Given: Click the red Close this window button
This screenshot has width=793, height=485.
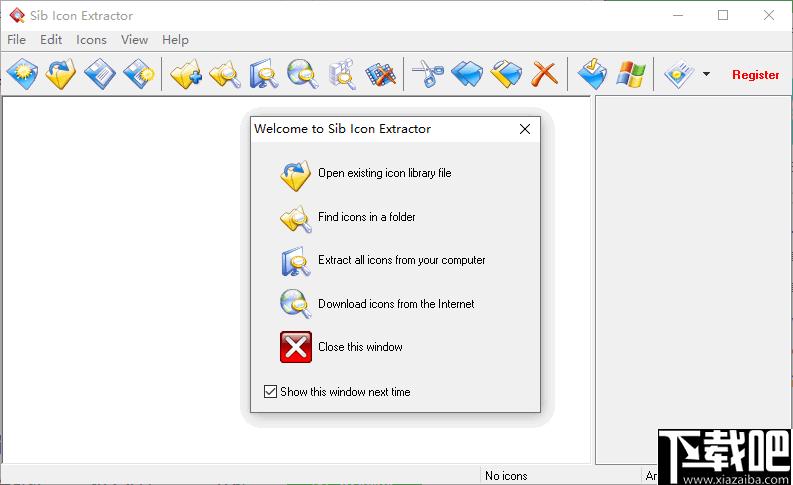Looking at the screenshot, I should click(296, 347).
